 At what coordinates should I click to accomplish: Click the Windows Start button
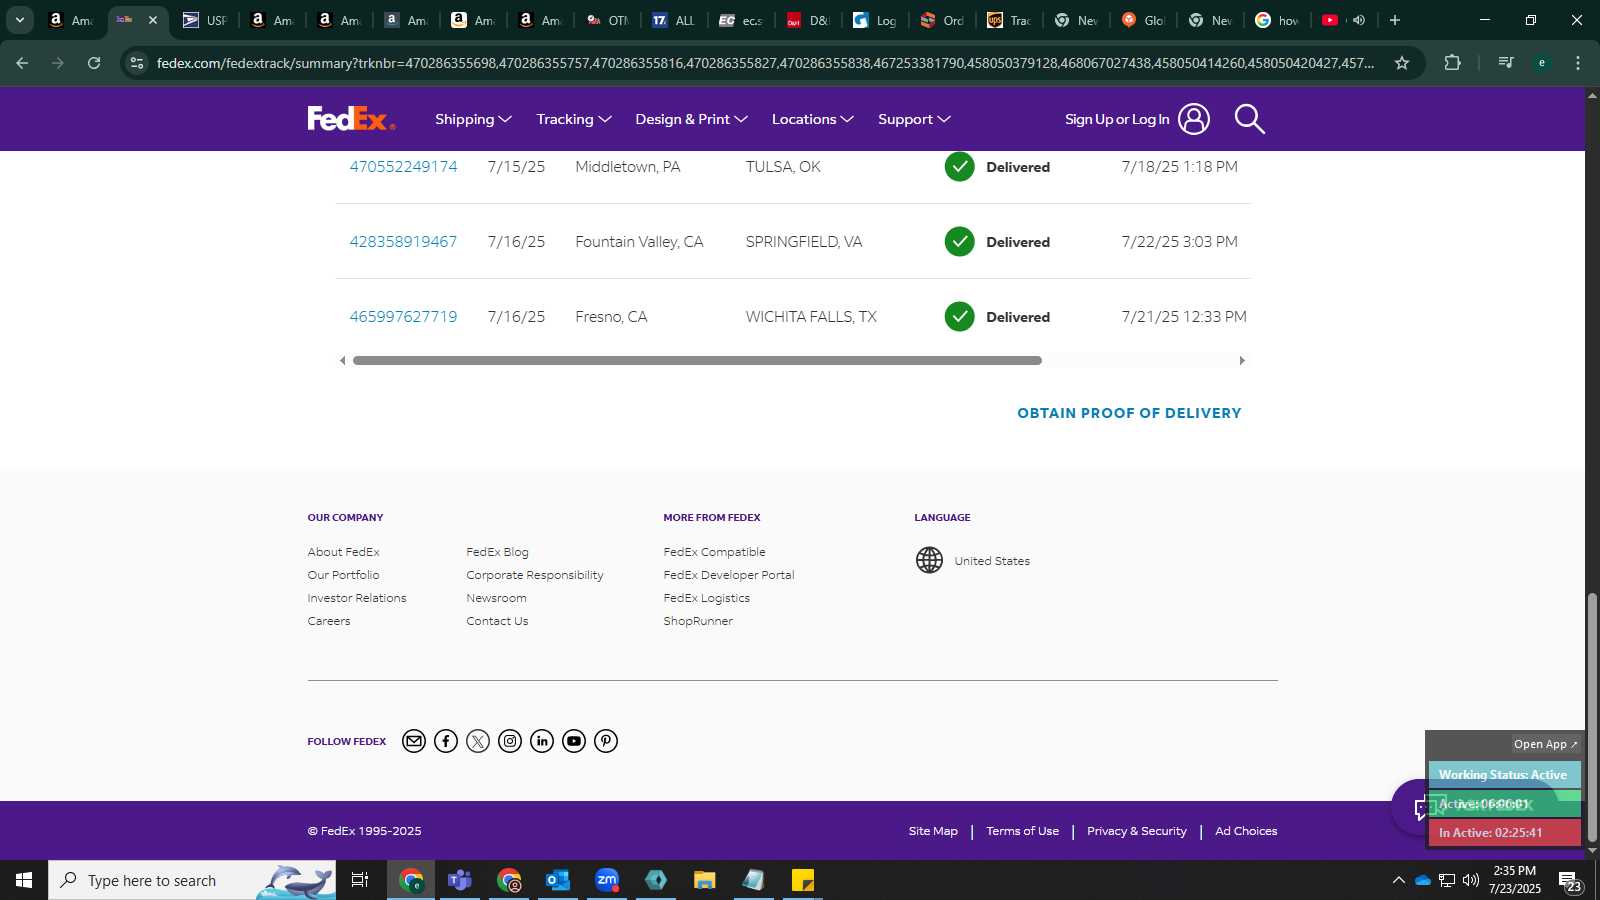(x=24, y=880)
